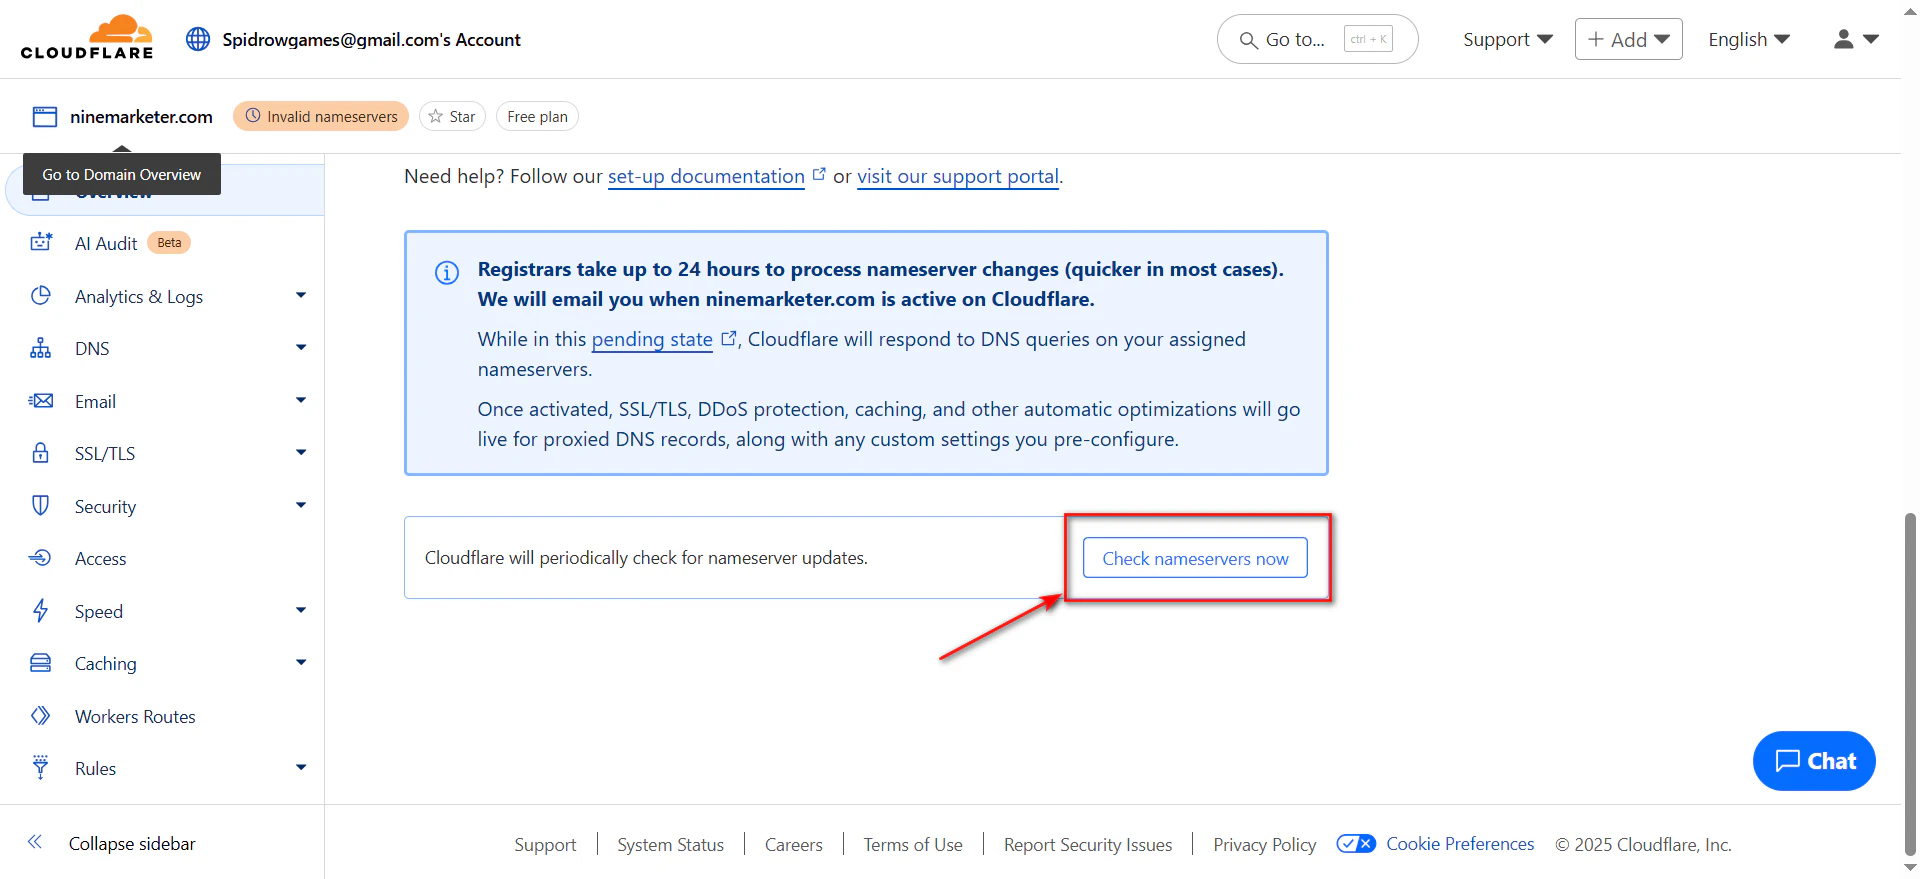This screenshot has height=879, width=1920.
Task: Click the Free plan badge
Action: click(x=537, y=116)
